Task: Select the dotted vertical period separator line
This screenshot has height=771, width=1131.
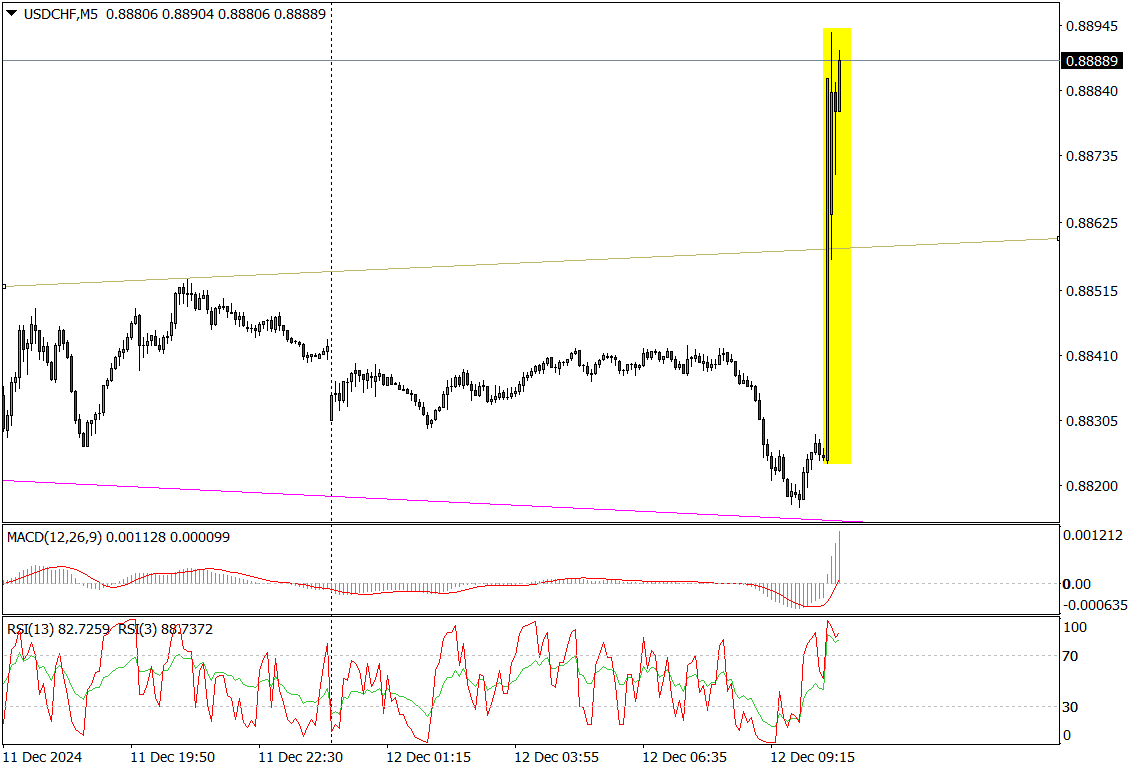Action: point(332,375)
